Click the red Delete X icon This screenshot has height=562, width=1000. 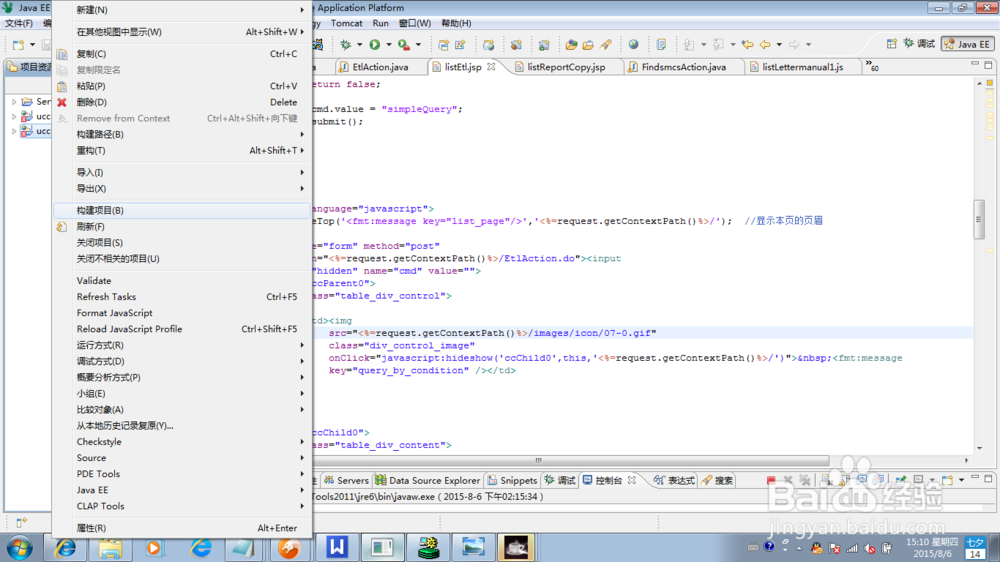click(62, 102)
